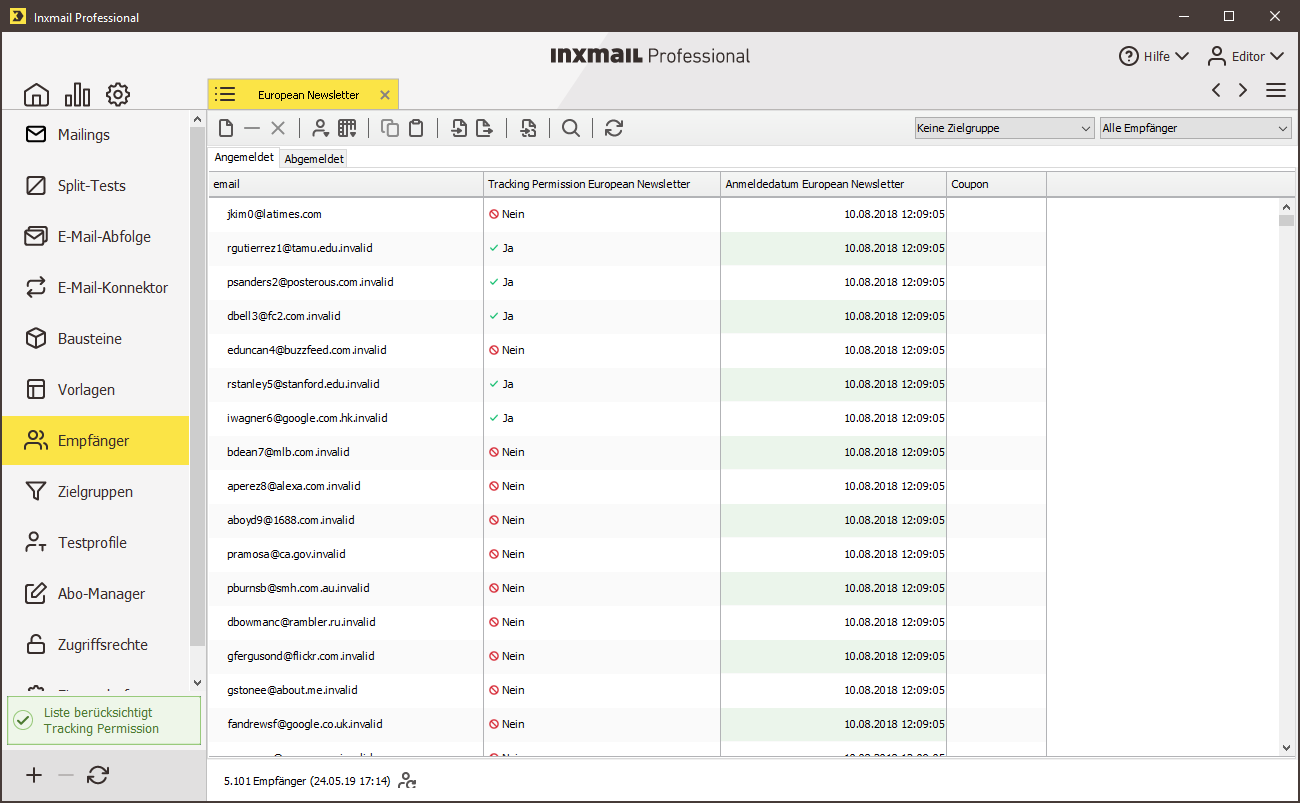Open E-Mail-Abfolge in the sidebar
The image size is (1300, 803).
pos(95,237)
